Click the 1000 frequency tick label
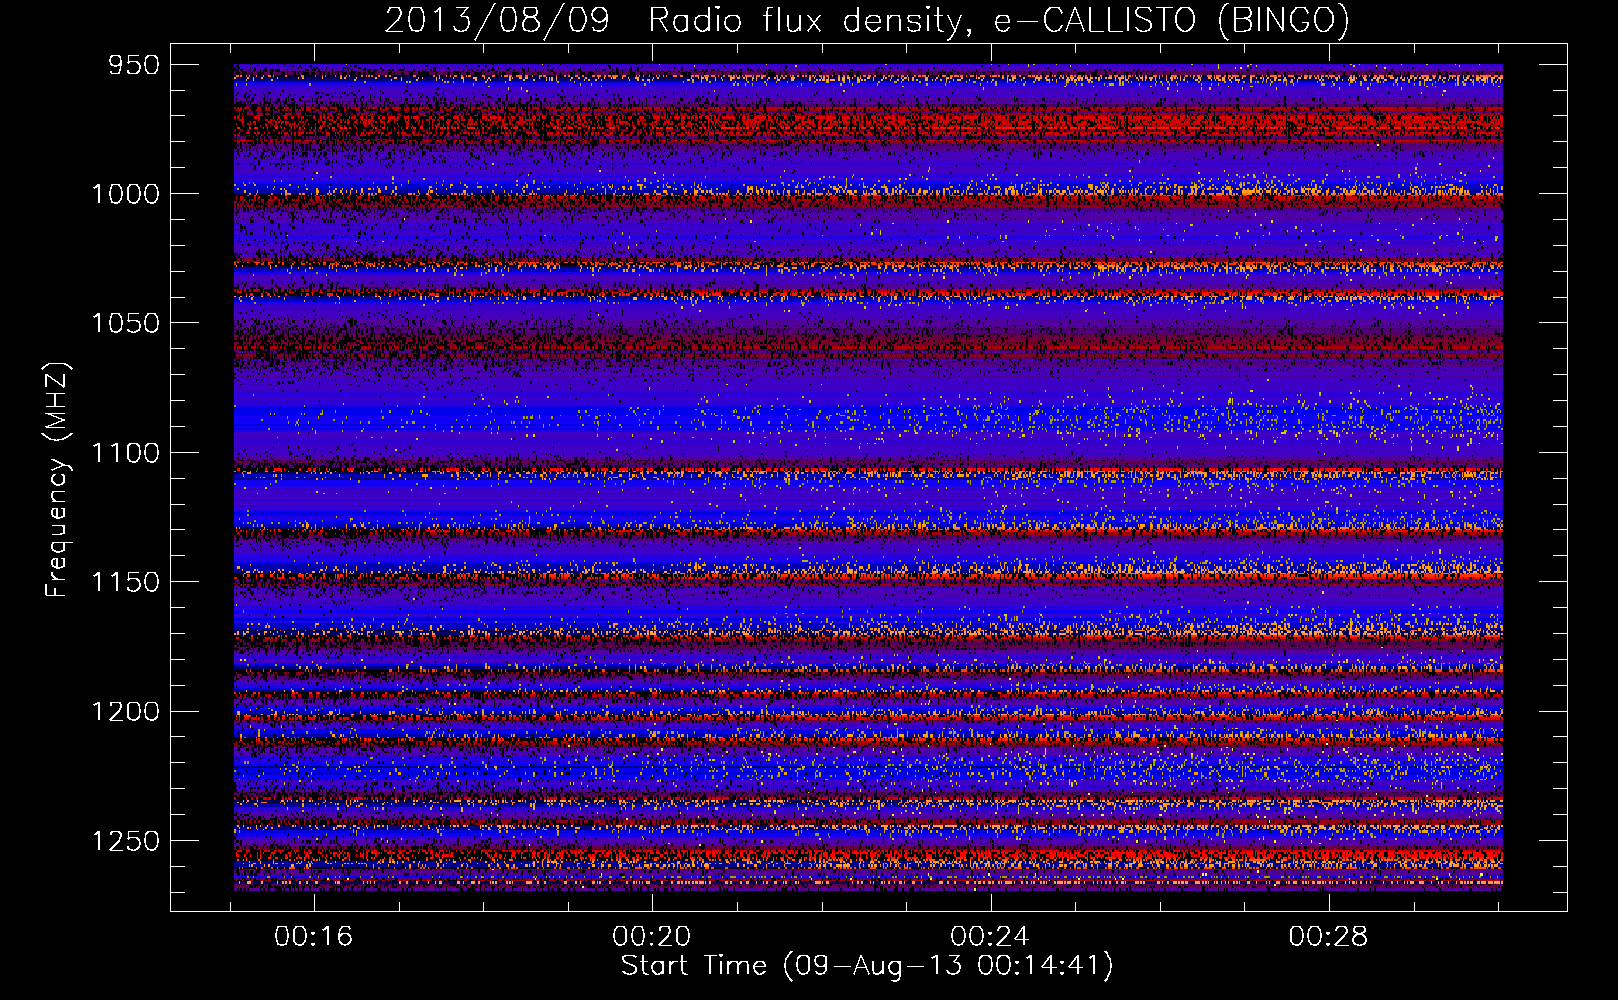Viewport: 1618px width, 1000px height. 126,194
